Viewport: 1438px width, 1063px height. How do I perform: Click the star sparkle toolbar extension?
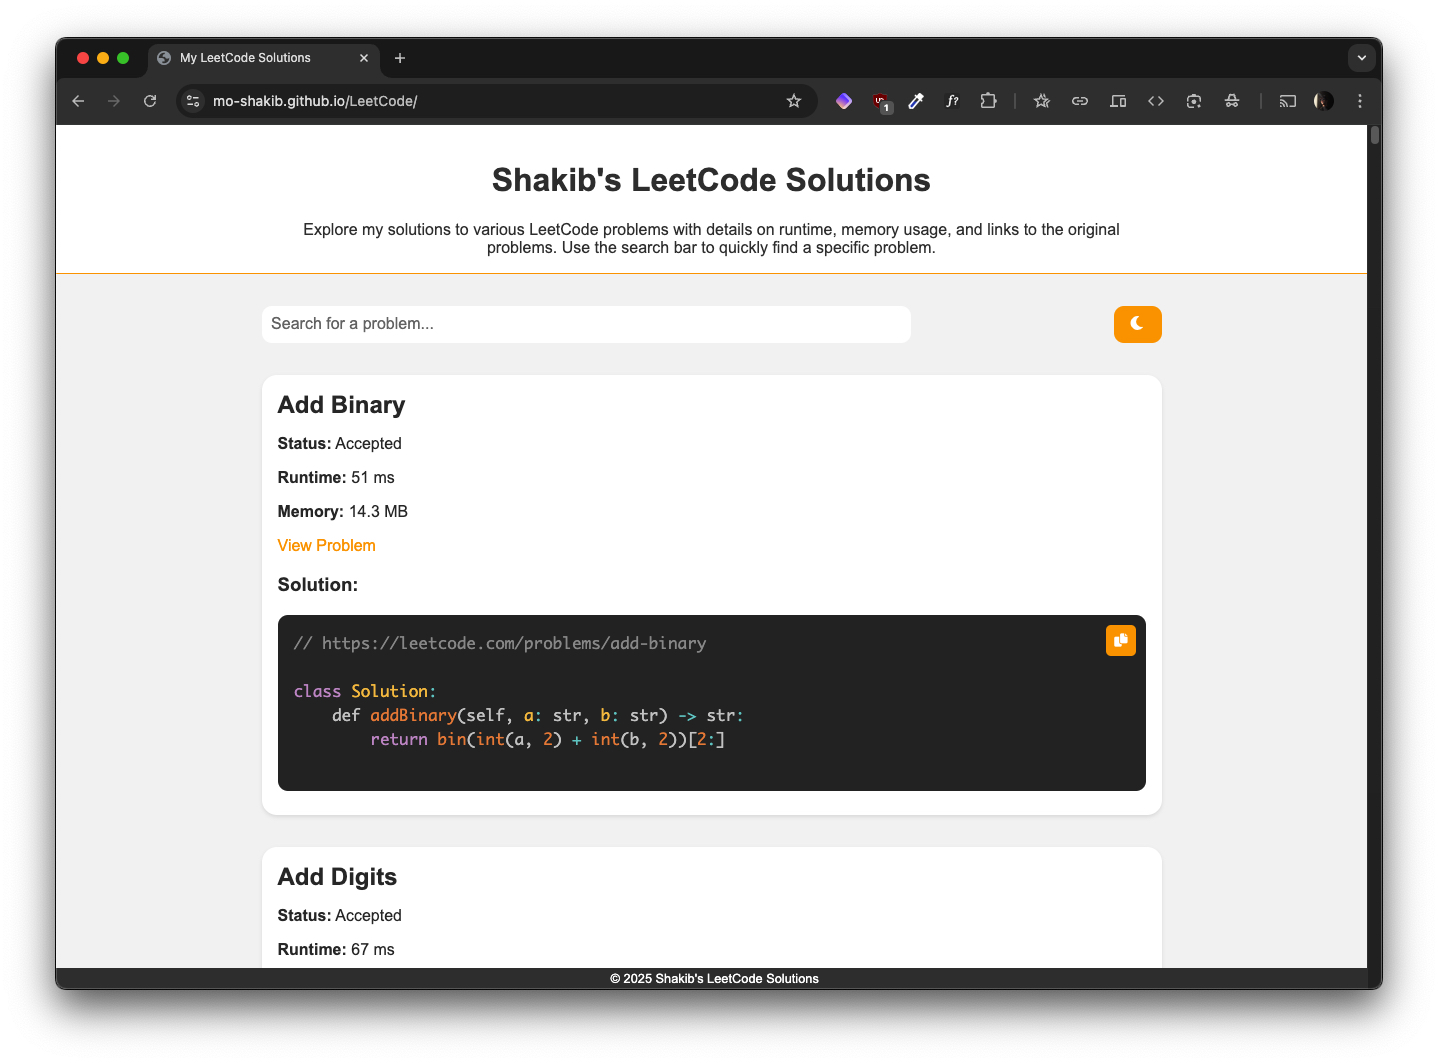coord(1042,101)
